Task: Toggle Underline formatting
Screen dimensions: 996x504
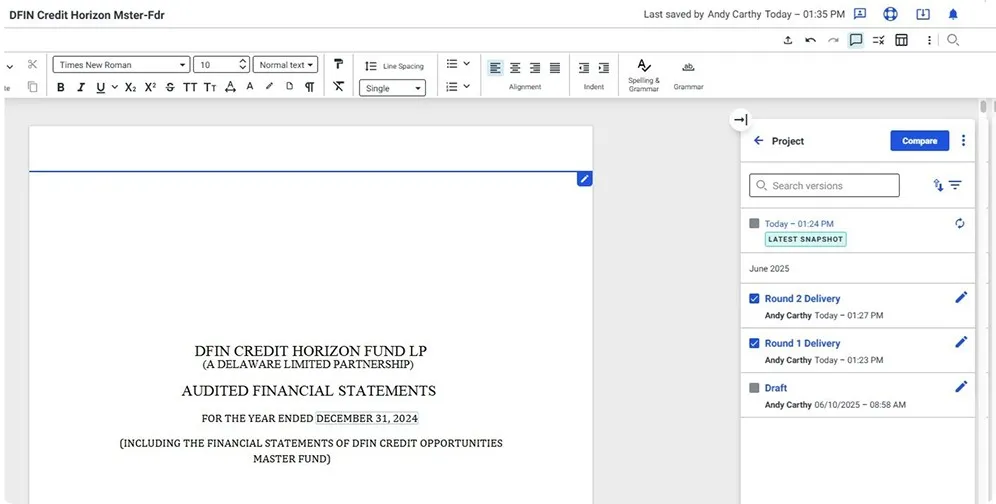Action: pyautogui.click(x=100, y=88)
